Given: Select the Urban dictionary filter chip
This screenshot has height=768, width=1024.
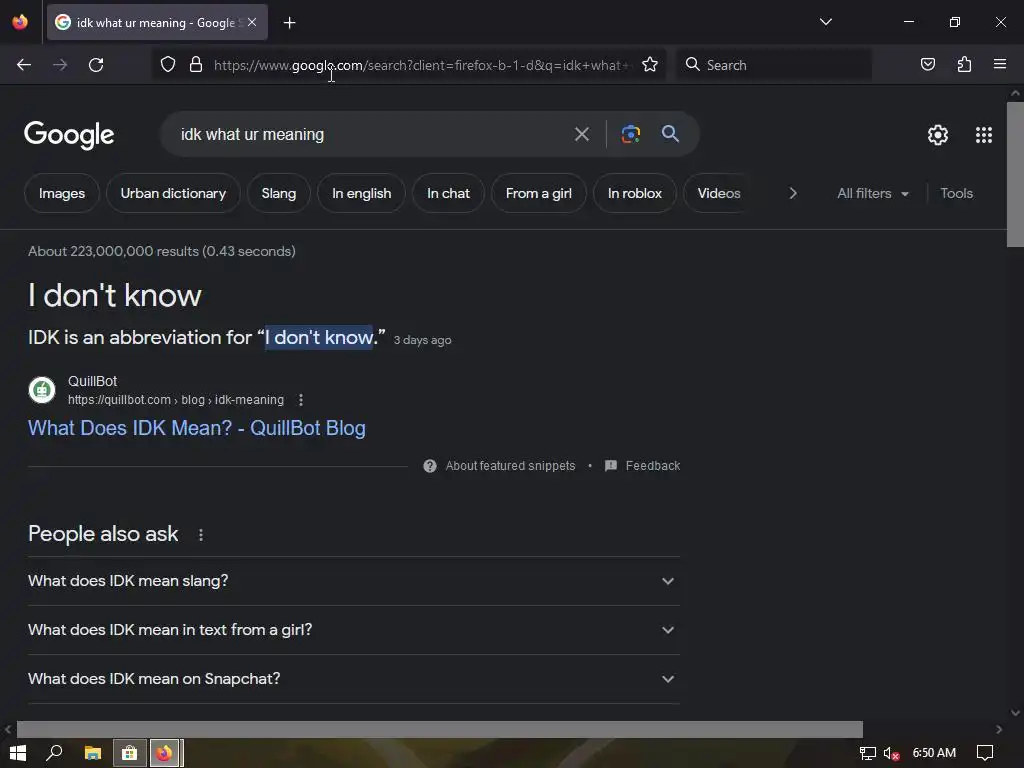Looking at the screenshot, I should point(173,193).
